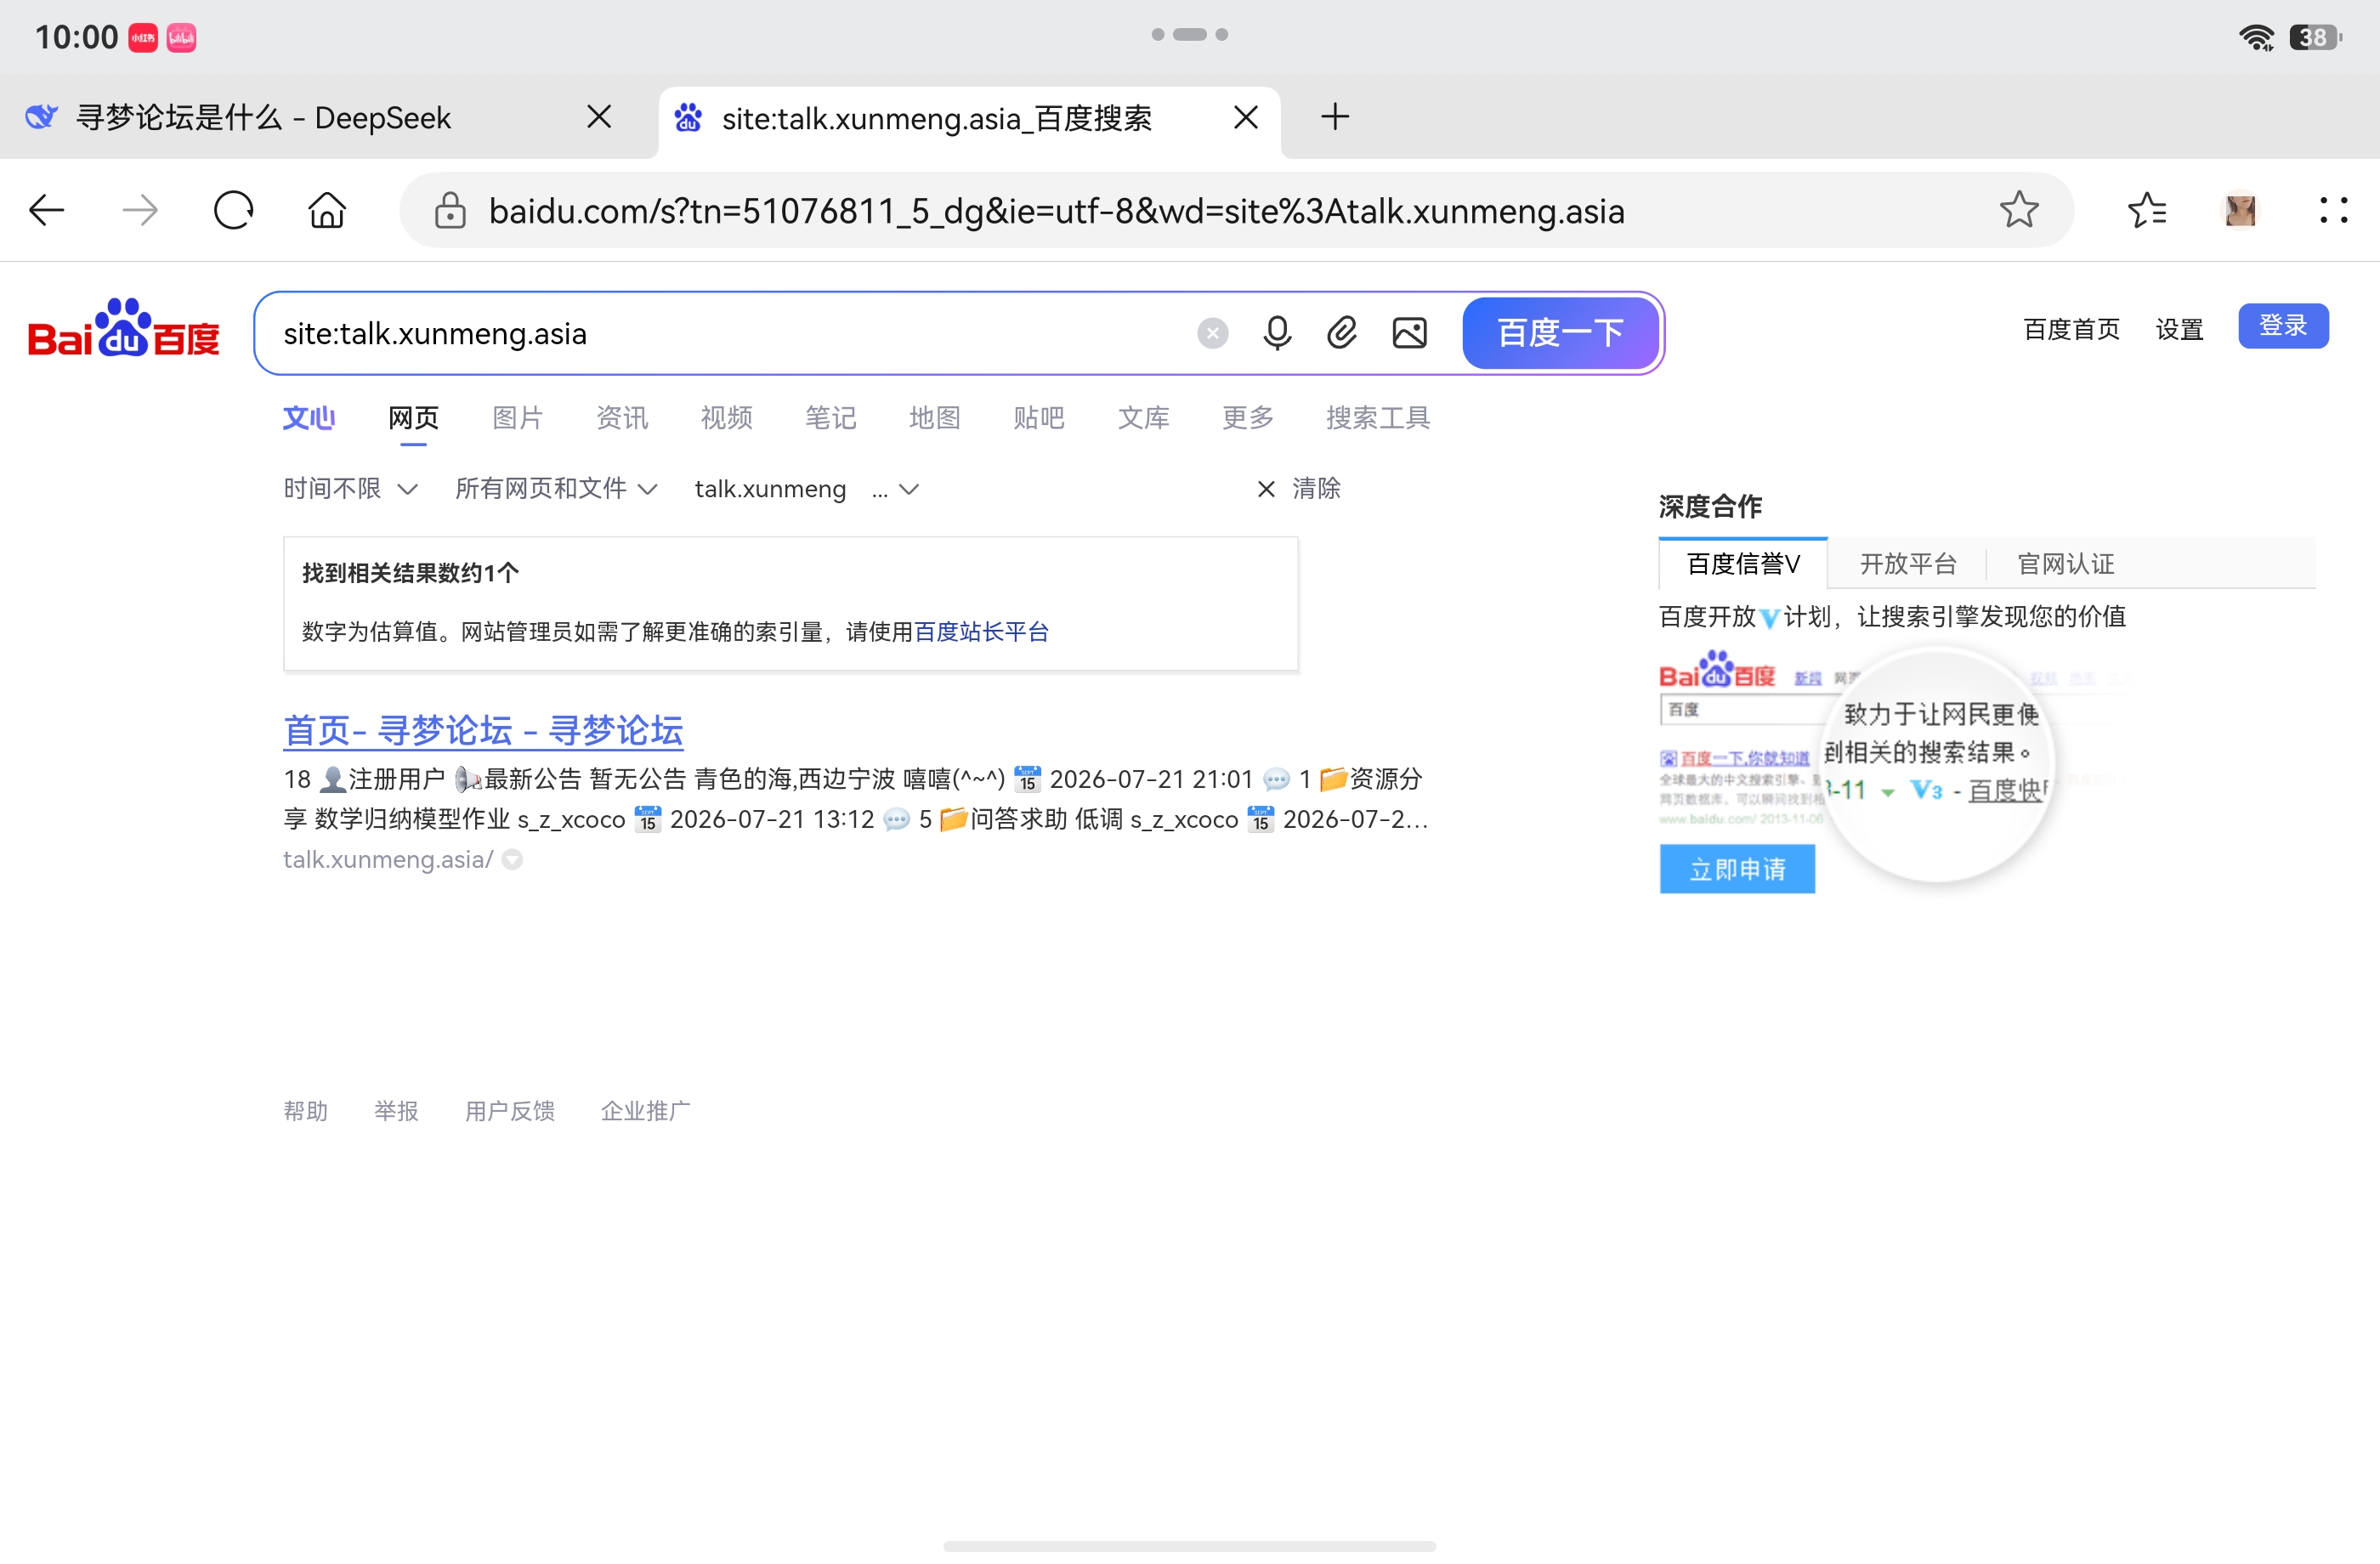Click the padlock site security icon

pyautogui.click(x=450, y=210)
